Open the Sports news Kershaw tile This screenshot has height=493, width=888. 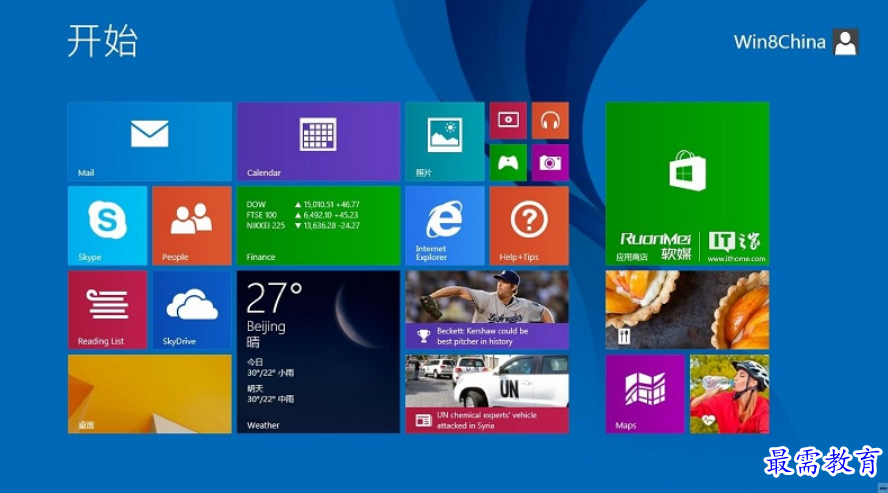click(487, 310)
